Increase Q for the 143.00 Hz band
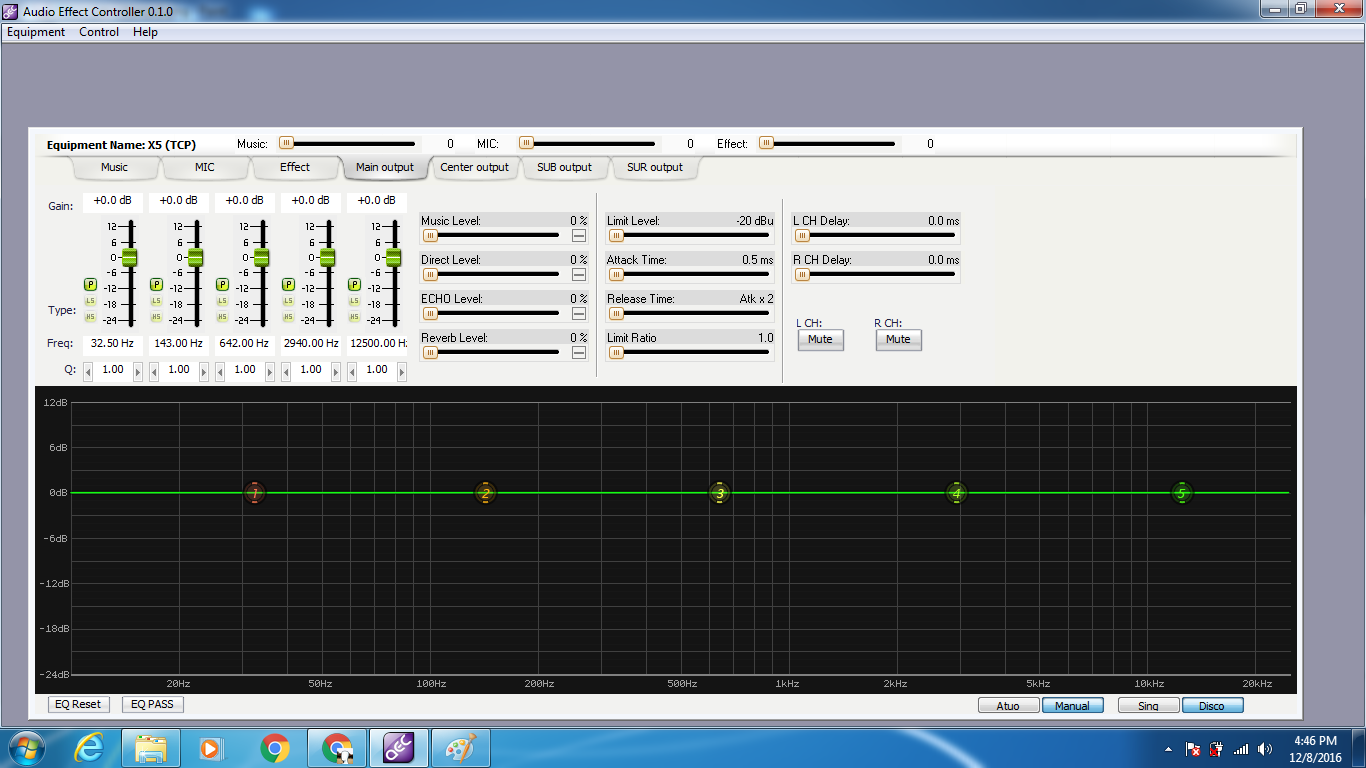 click(x=204, y=371)
